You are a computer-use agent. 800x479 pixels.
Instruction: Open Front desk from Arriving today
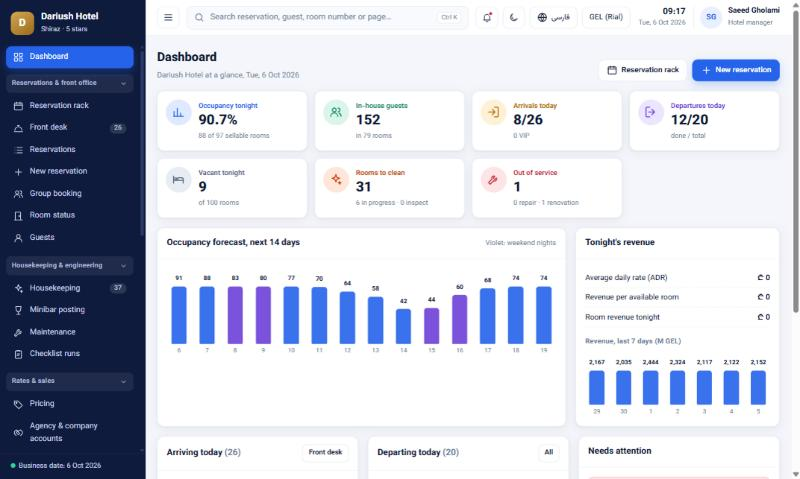[325, 452]
